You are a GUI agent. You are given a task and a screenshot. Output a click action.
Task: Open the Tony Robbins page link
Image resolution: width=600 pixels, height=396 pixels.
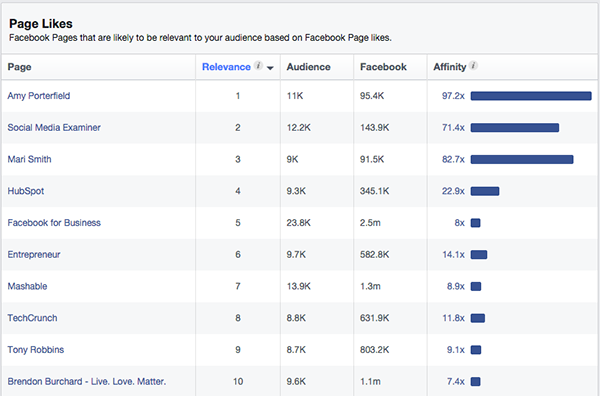(x=36, y=350)
